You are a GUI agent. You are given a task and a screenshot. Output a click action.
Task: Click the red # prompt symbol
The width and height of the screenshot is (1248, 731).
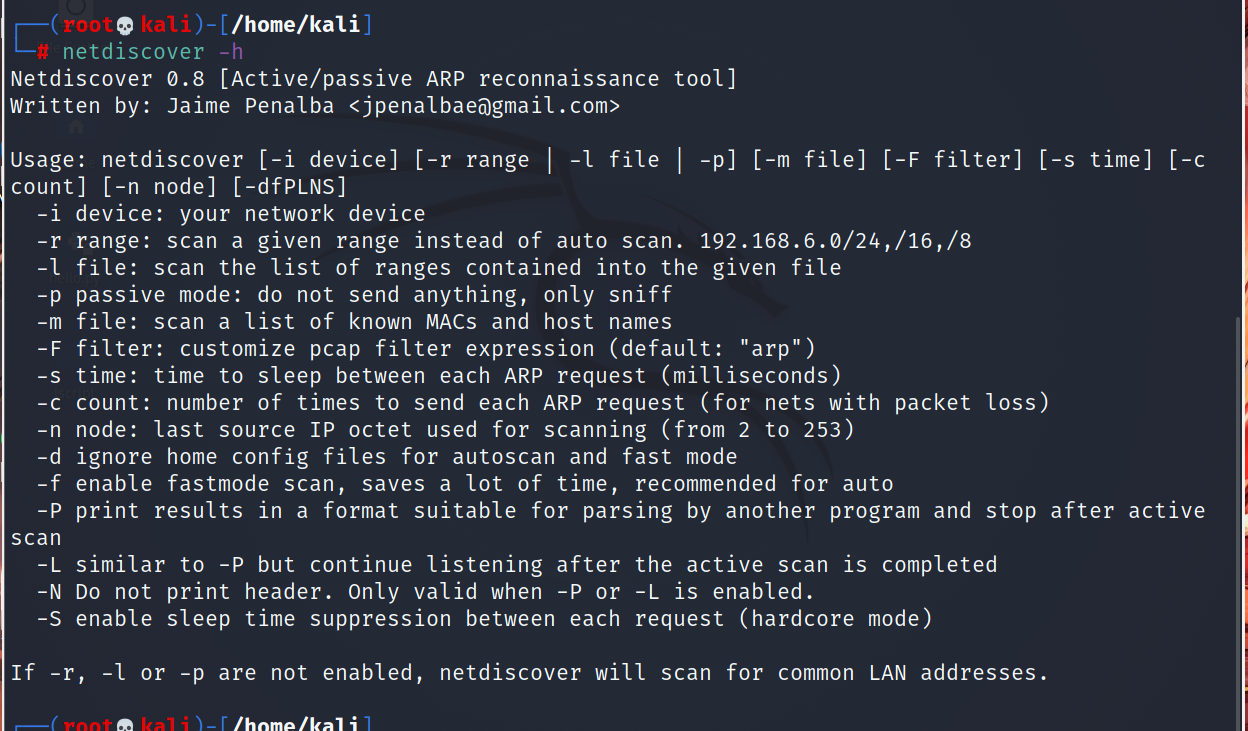(43, 52)
